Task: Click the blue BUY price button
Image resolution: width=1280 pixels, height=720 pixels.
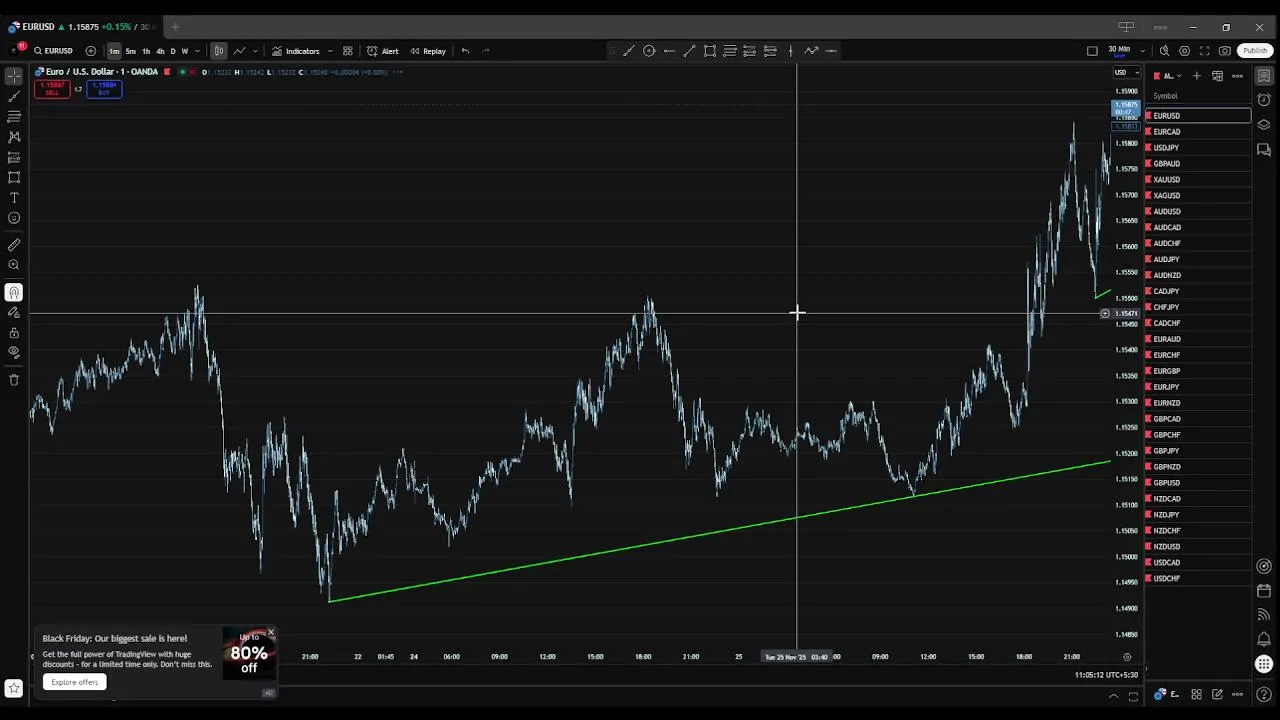Action: click(104, 89)
